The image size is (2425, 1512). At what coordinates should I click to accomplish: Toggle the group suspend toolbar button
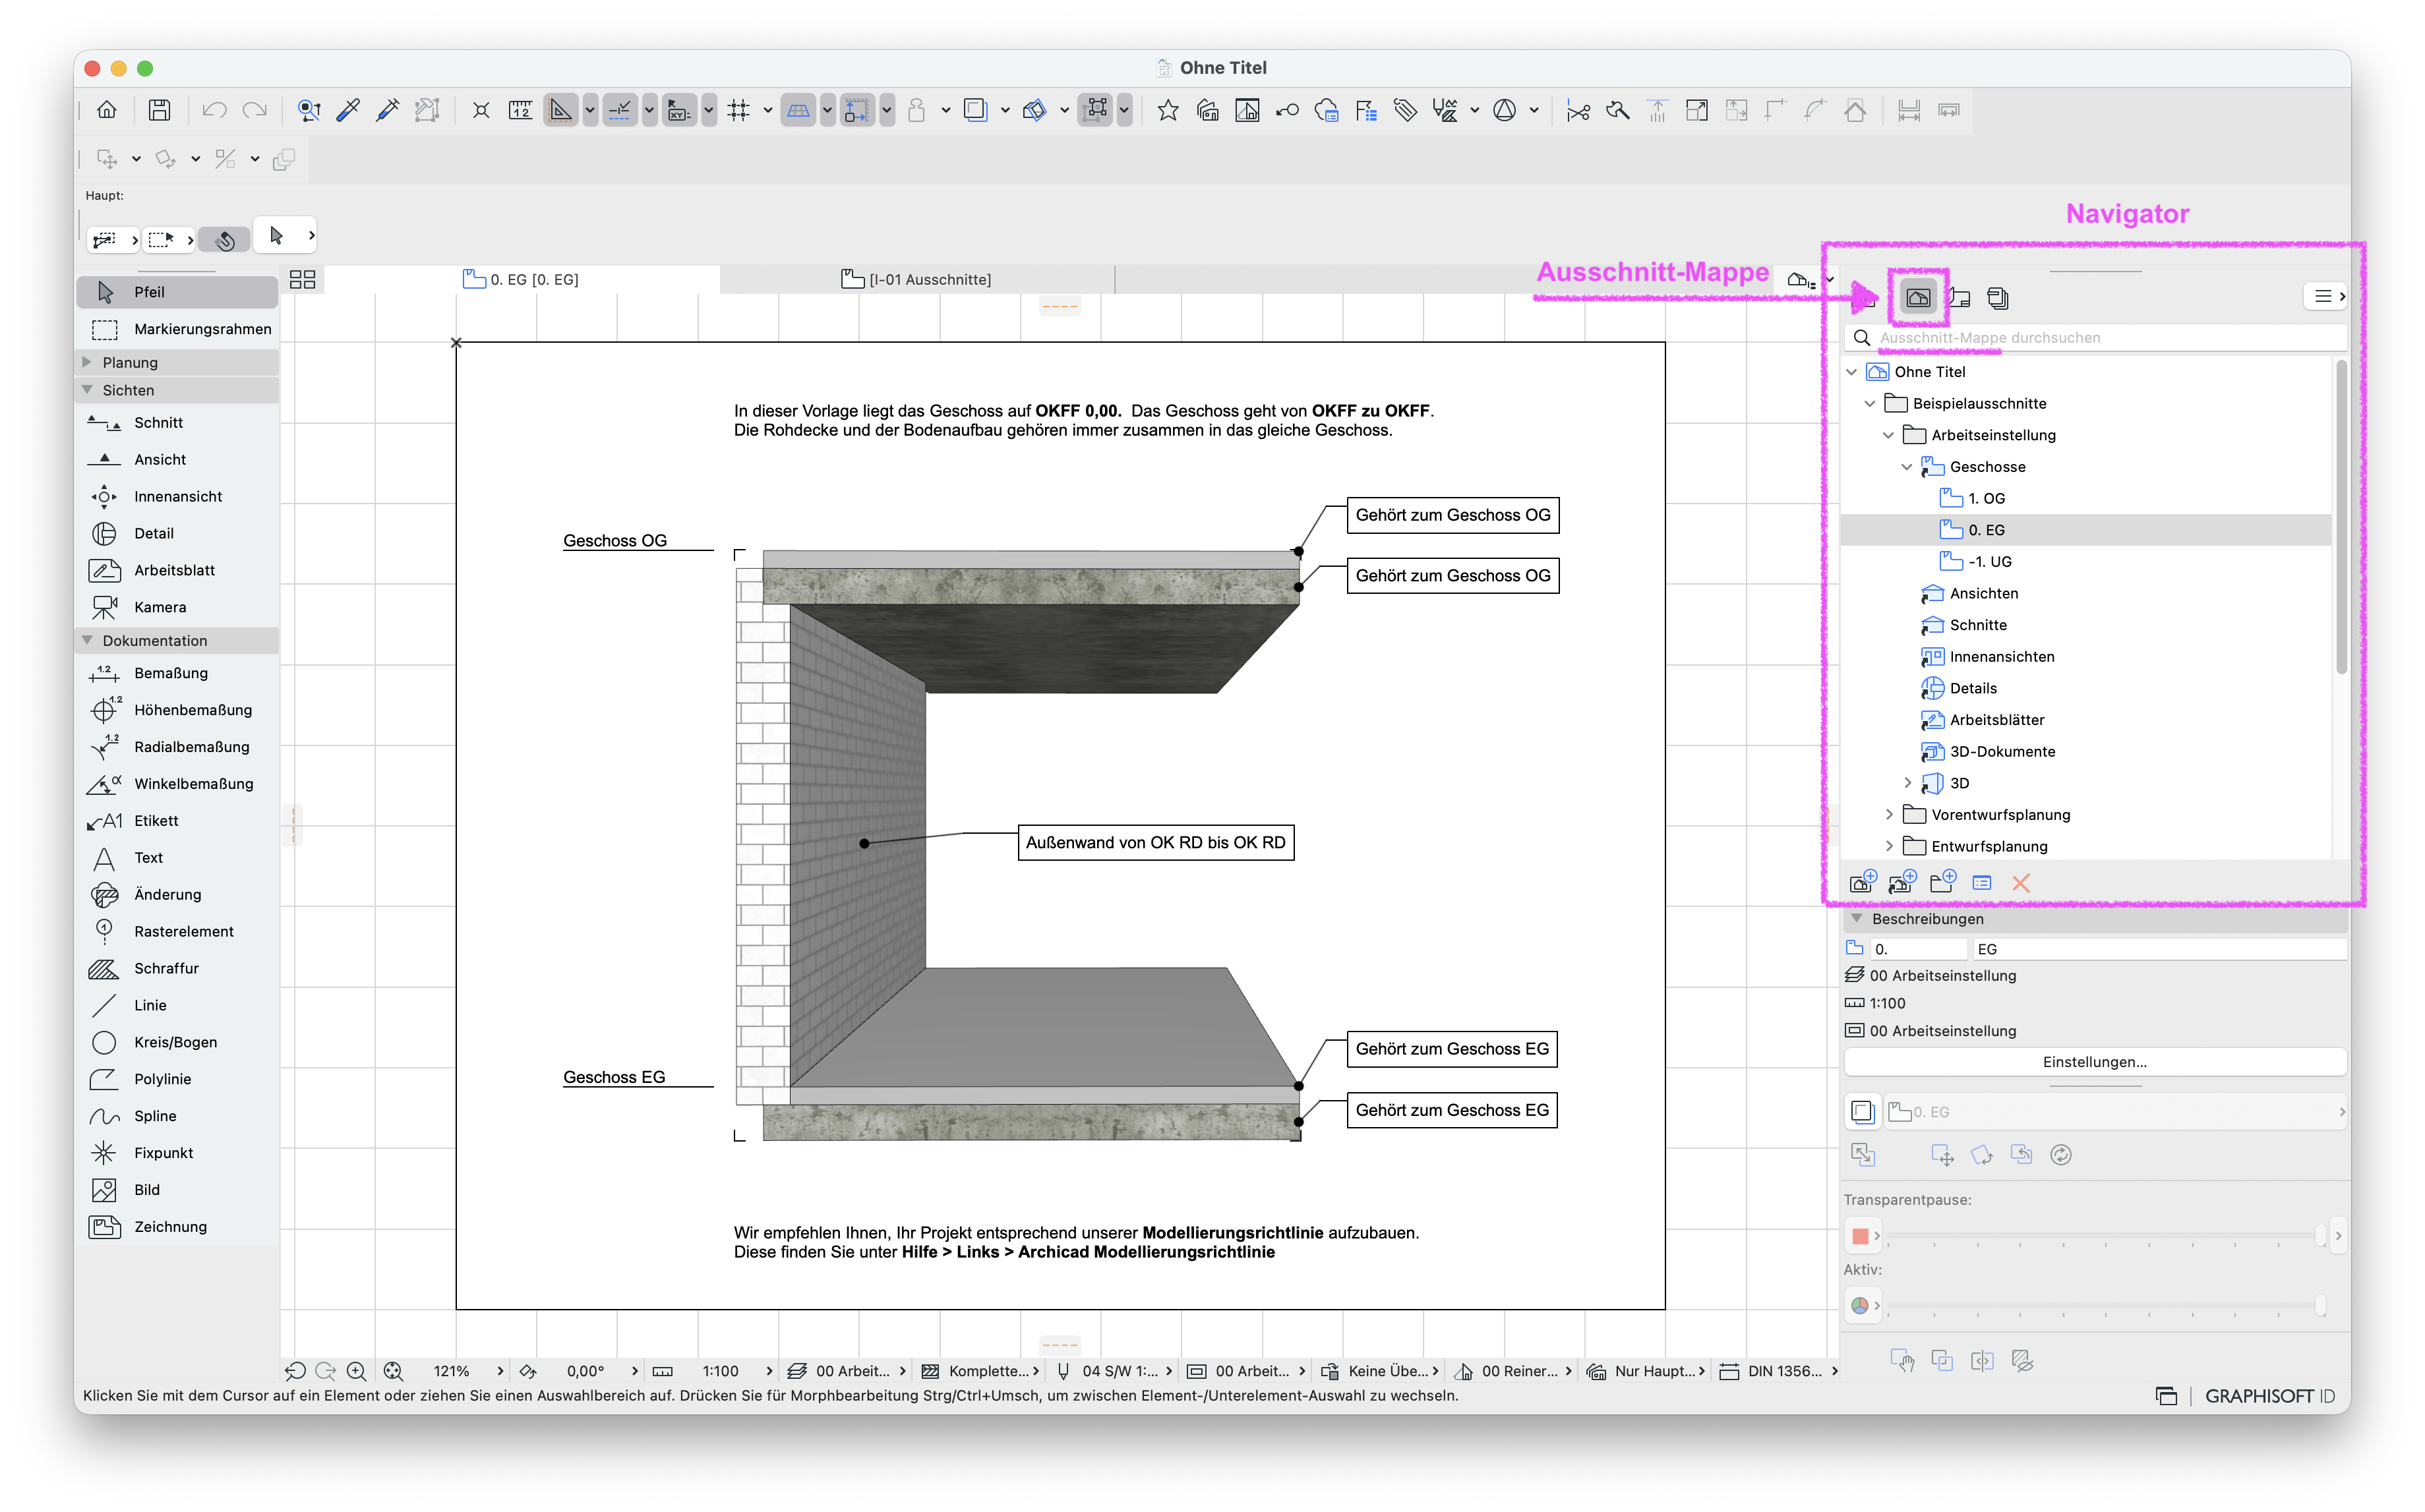1097,110
